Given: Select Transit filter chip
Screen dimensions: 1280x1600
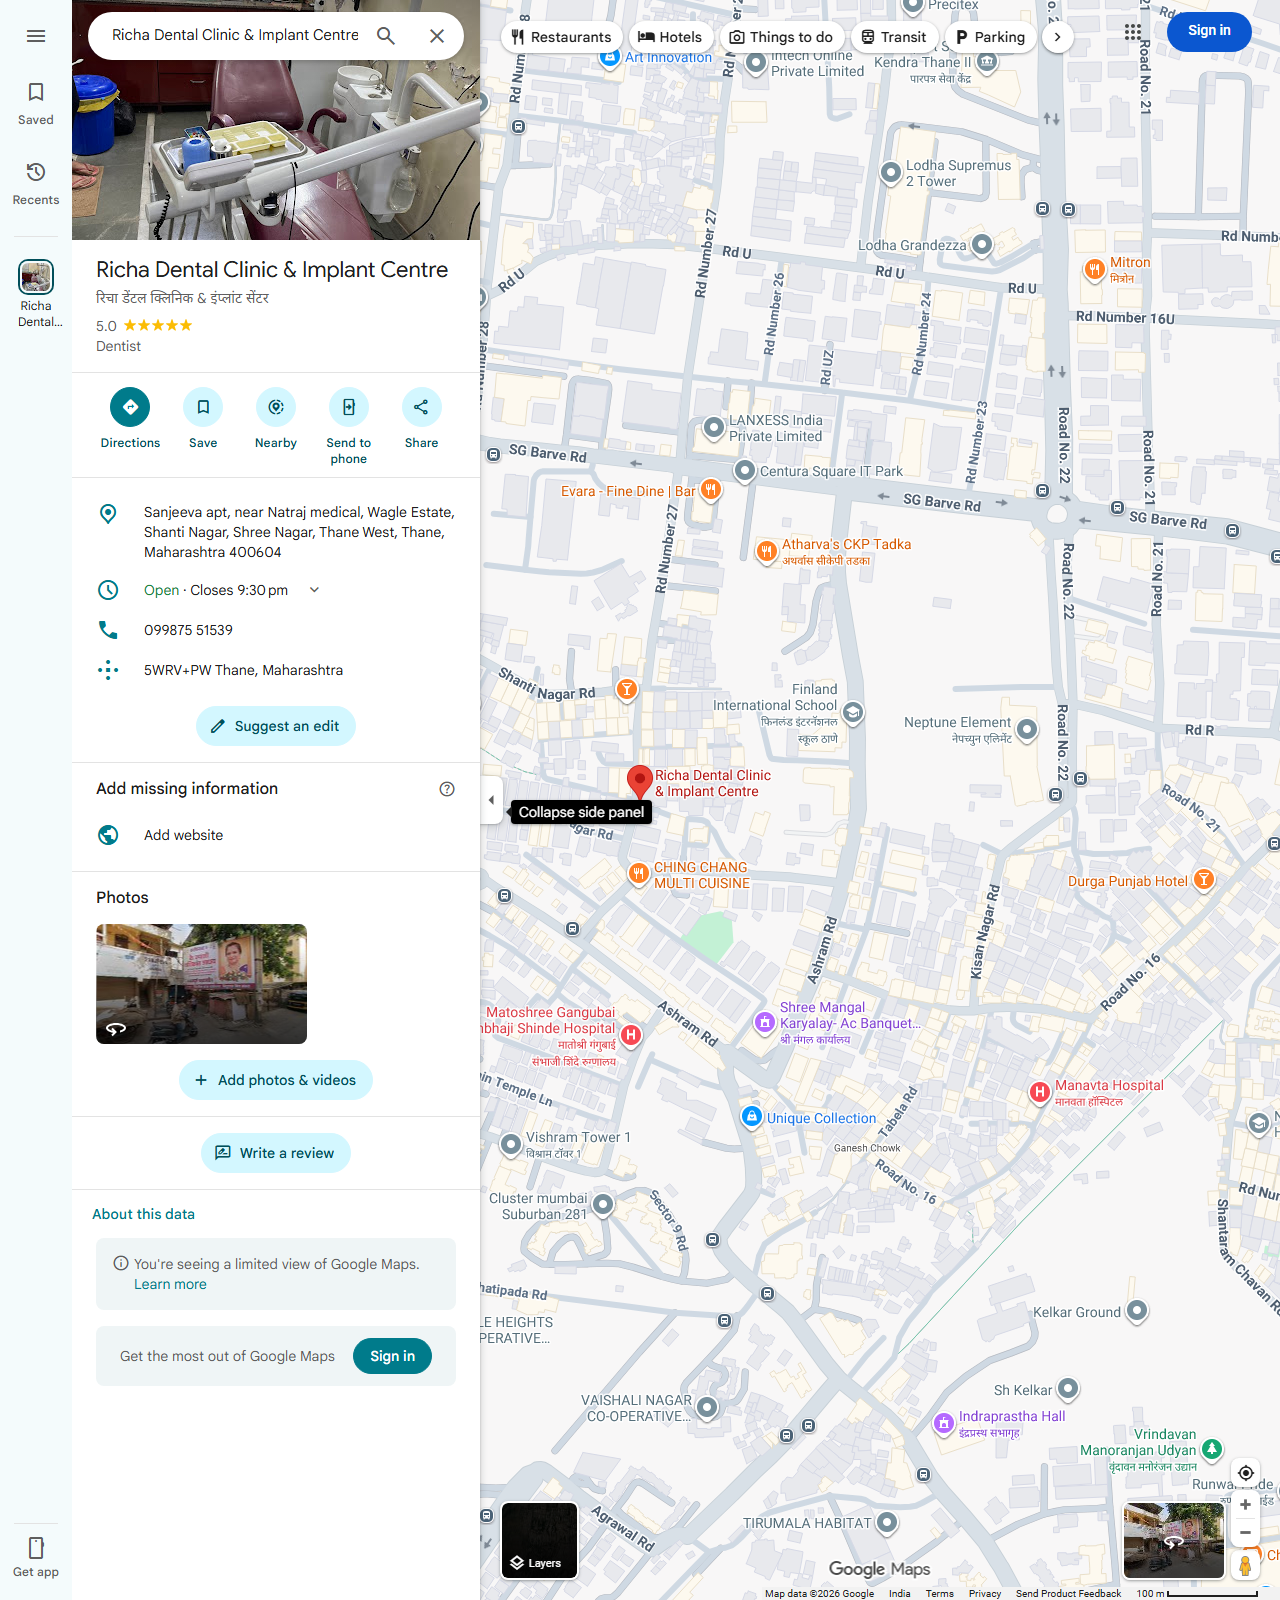Looking at the screenshot, I should [894, 37].
